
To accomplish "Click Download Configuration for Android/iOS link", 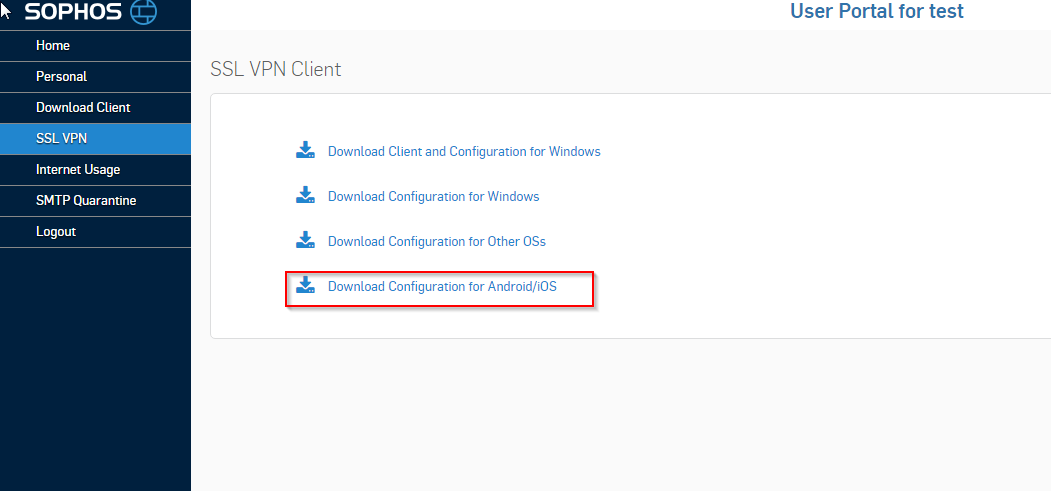I will (442, 287).
